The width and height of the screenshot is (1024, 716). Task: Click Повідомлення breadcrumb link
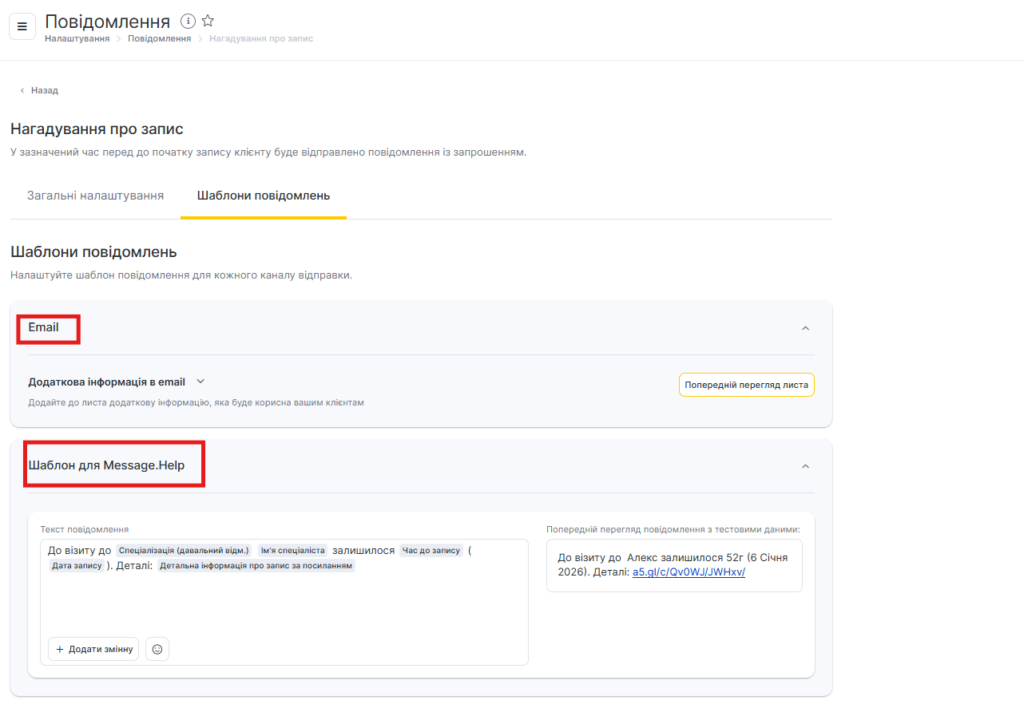pos(159,38)
